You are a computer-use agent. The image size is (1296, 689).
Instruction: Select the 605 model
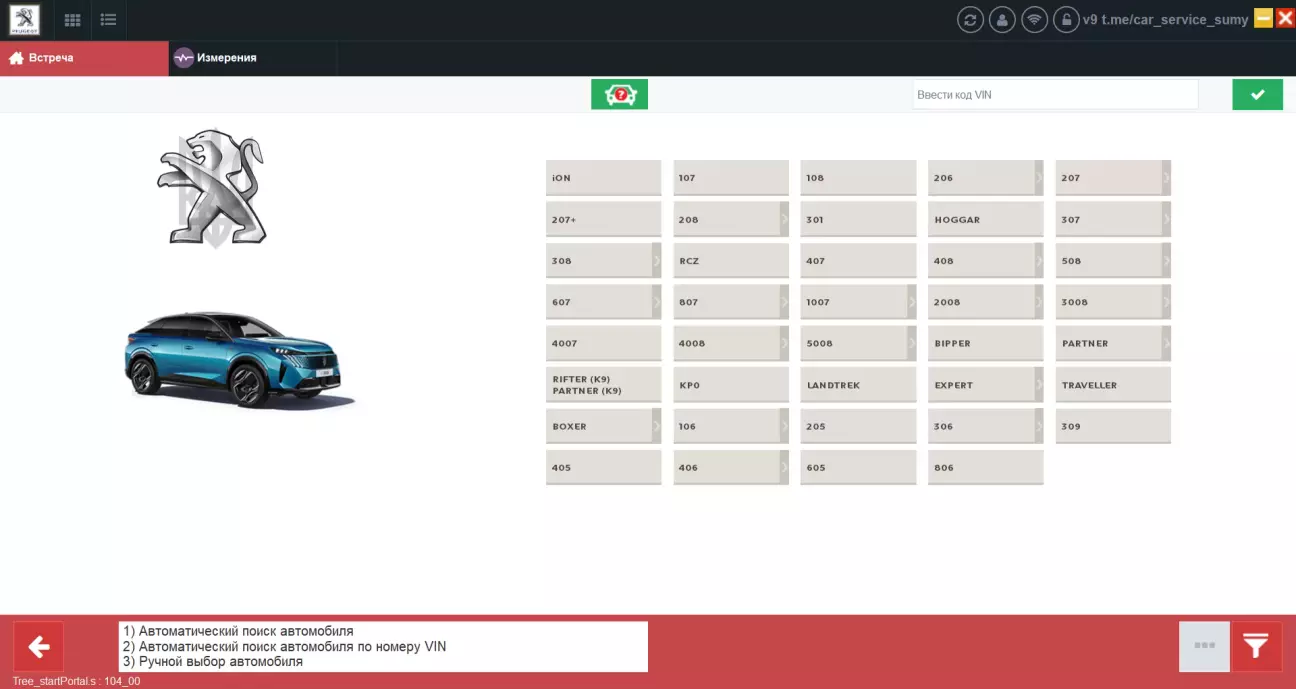(858, 468)
